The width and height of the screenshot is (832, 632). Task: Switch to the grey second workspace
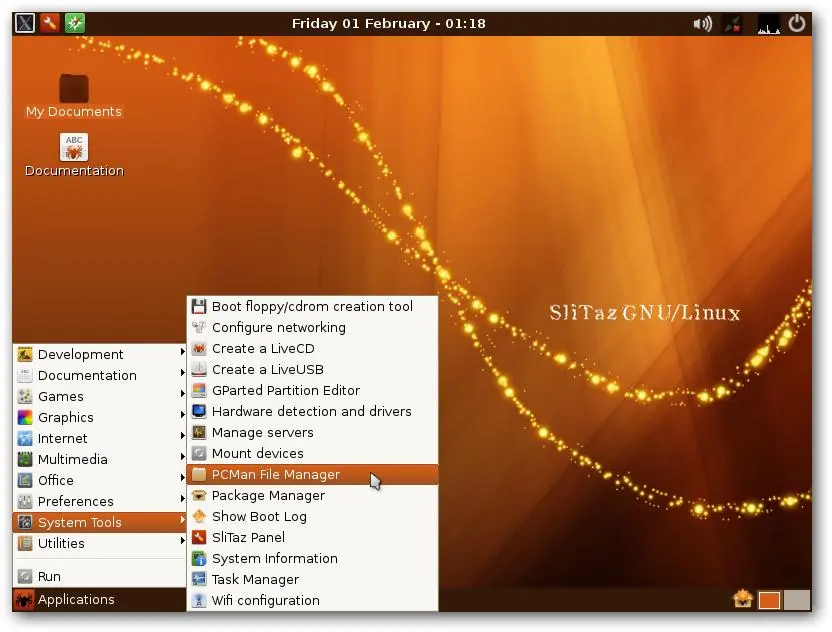click(x=796, y=601)
